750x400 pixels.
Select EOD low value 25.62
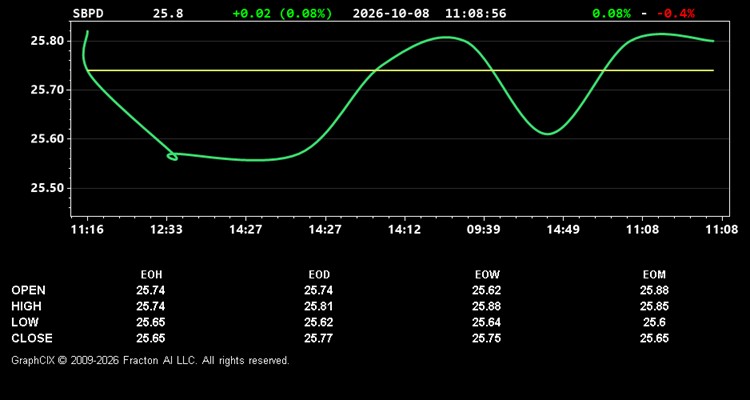click(319, 322)
